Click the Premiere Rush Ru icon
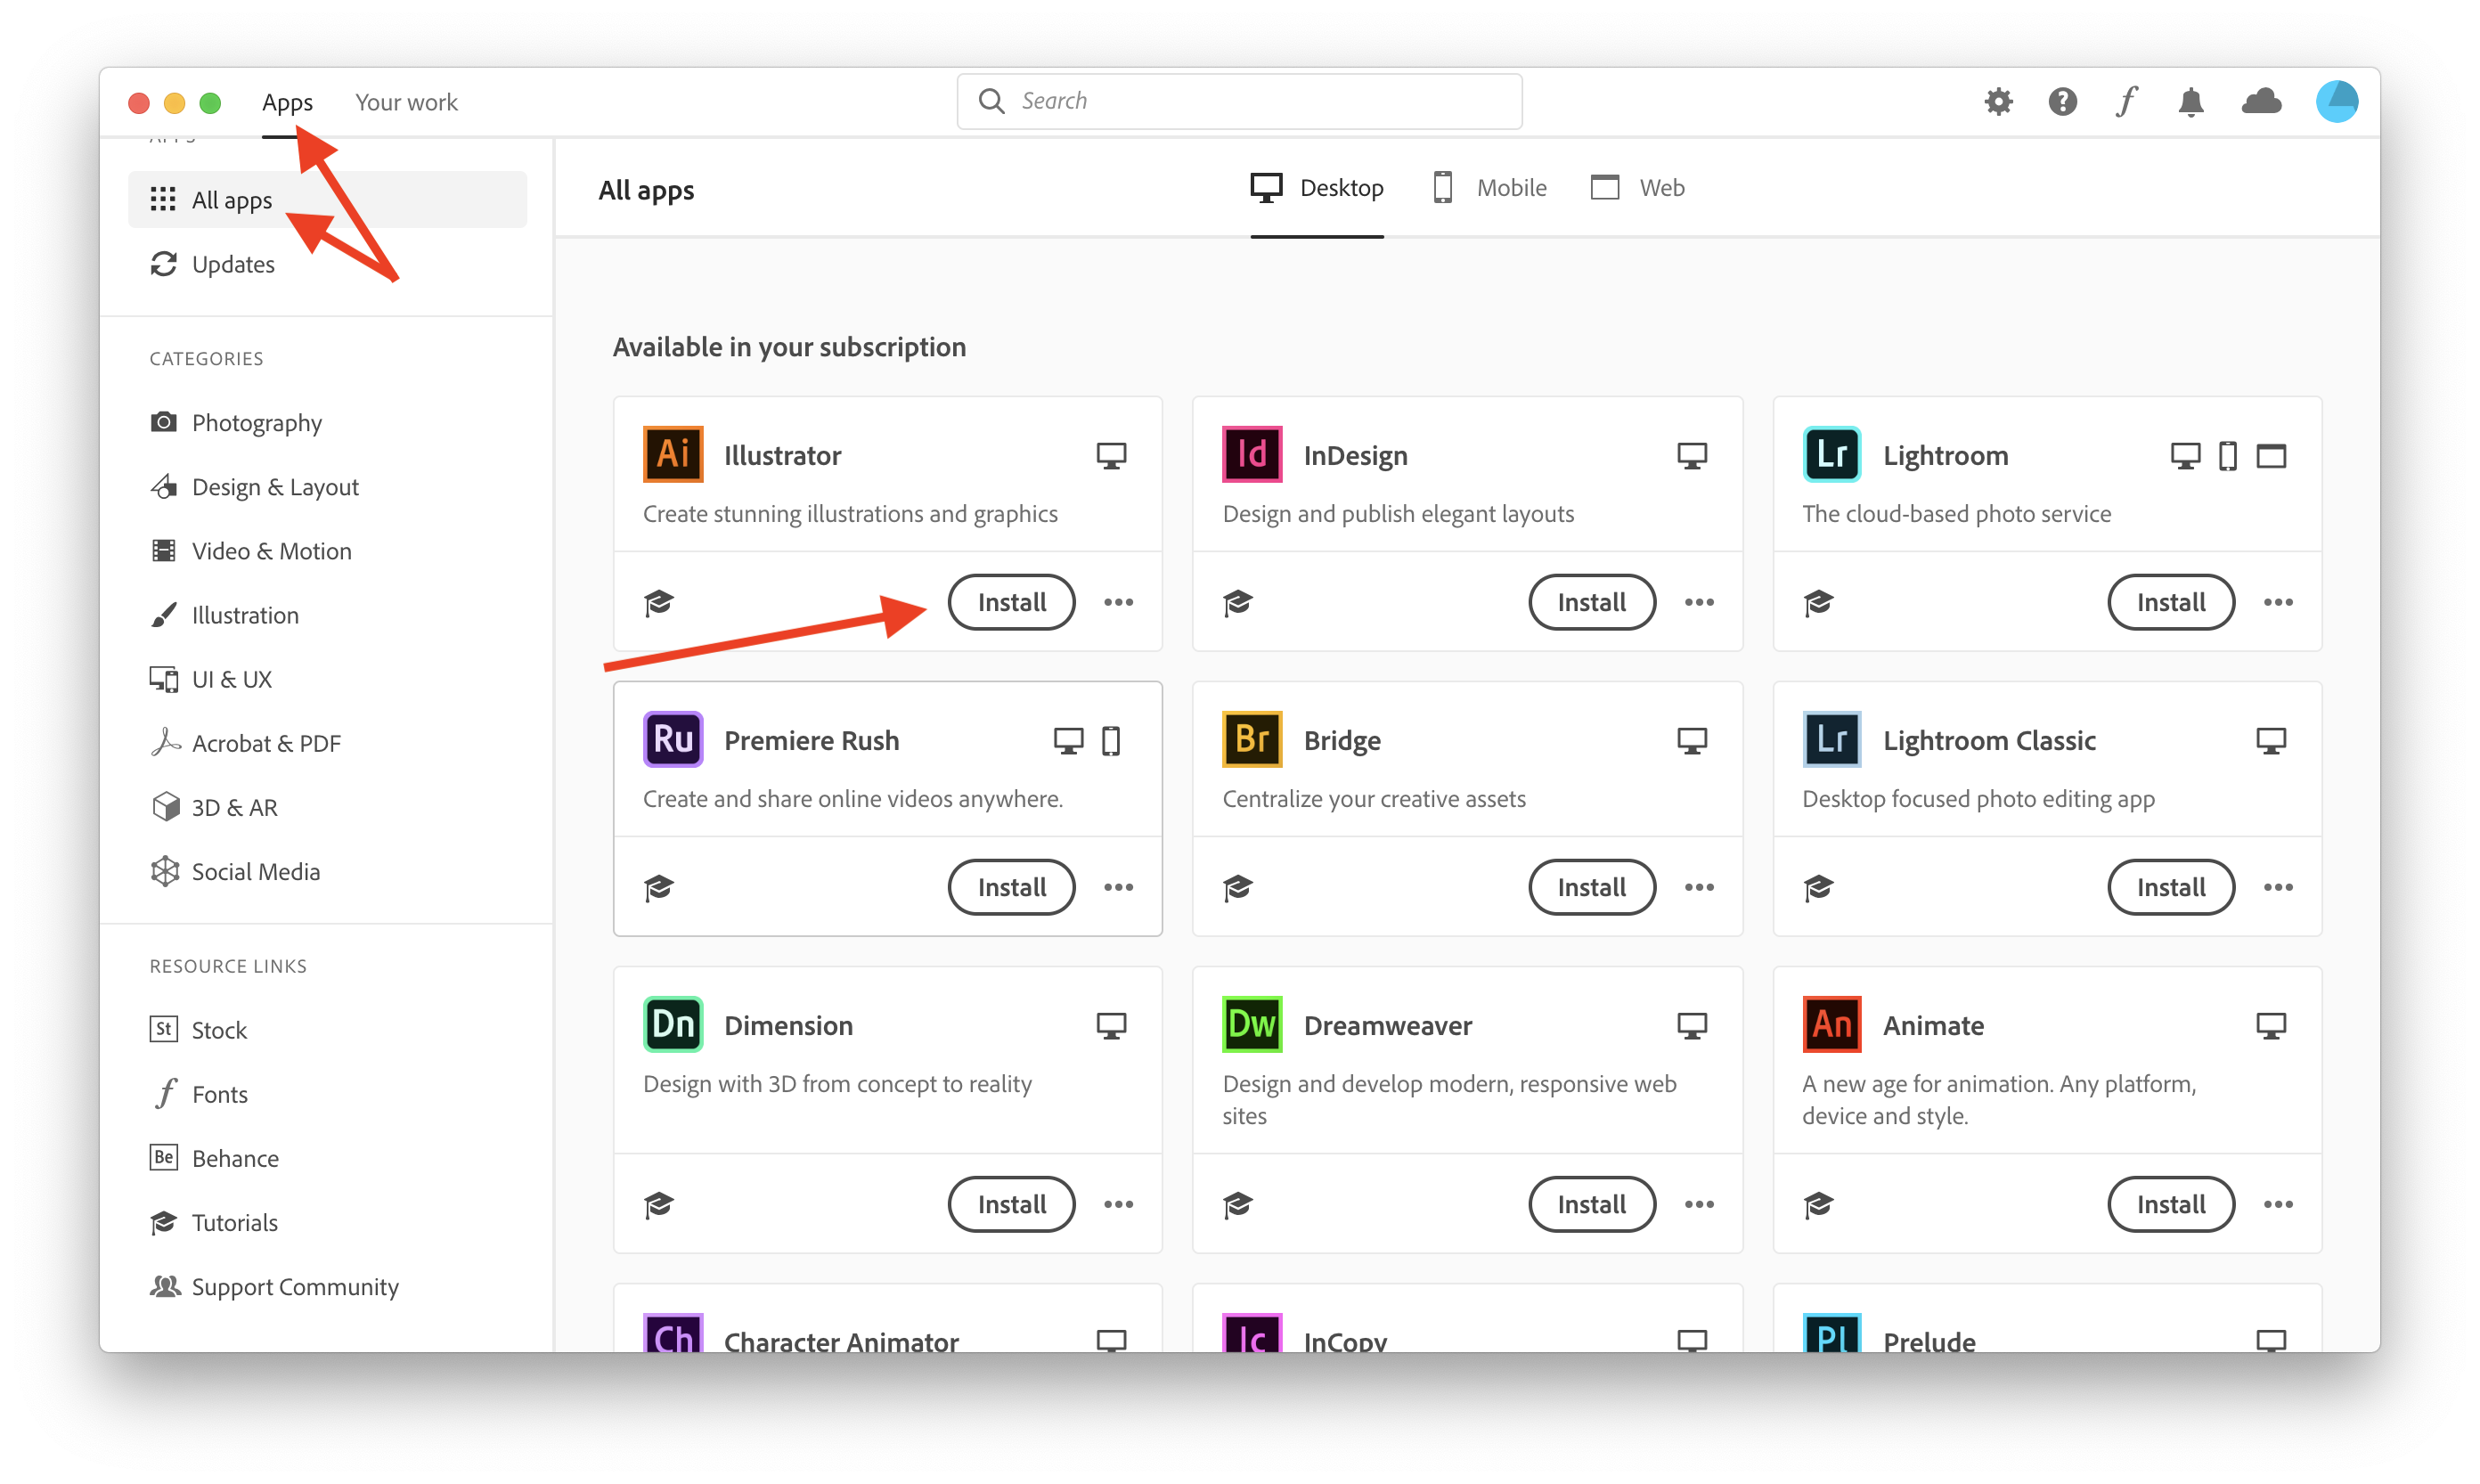The image size is (2480, 1484). [673, 739]
